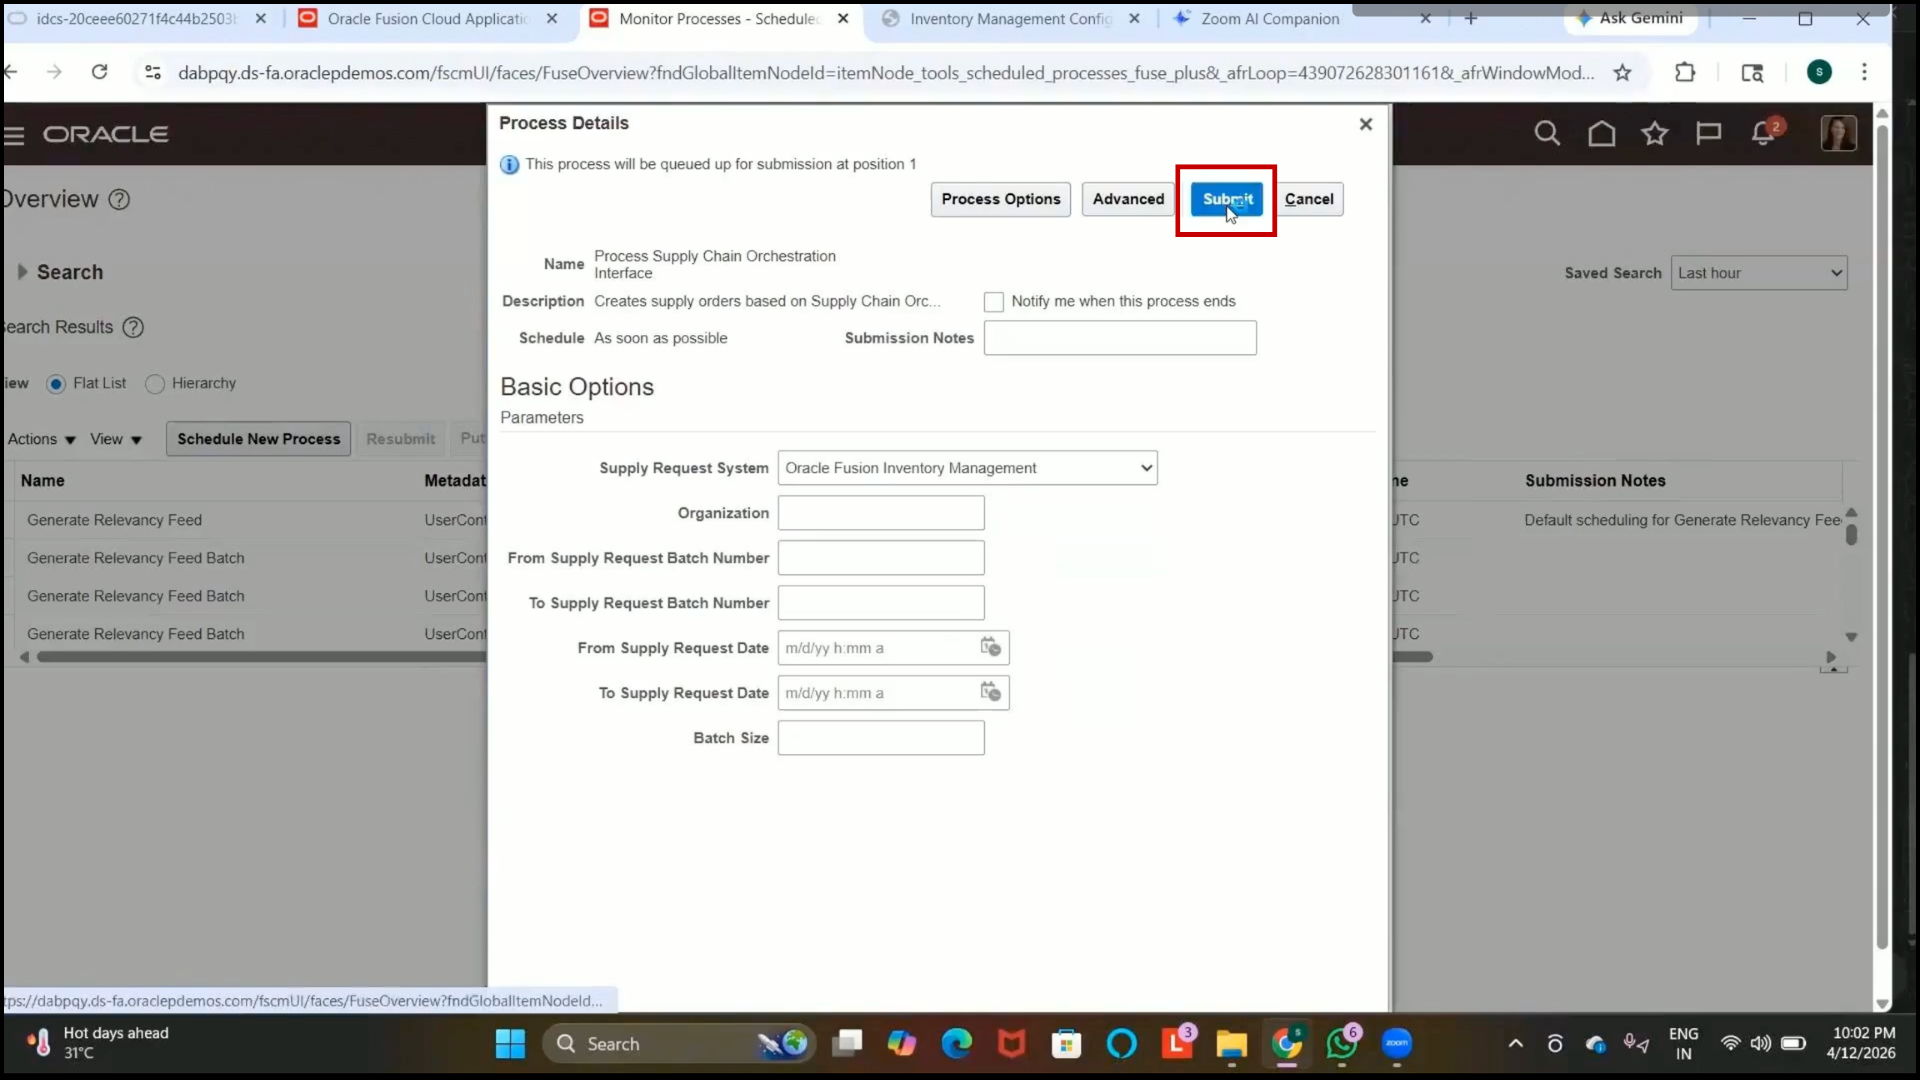Bookmark this page with the star icon
1920x1080 pixels.
tap(1622, 72)
